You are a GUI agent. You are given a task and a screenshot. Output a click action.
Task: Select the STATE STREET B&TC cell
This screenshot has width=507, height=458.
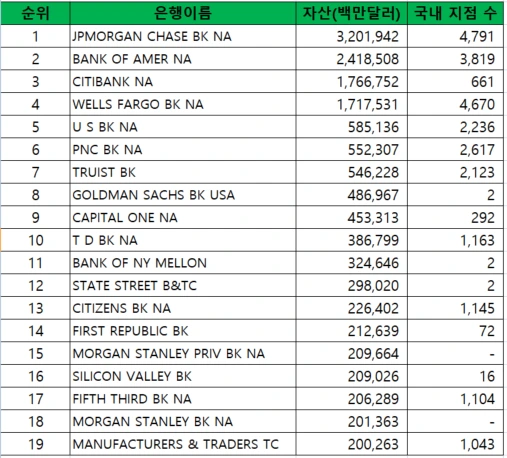[x=183, y=286]
